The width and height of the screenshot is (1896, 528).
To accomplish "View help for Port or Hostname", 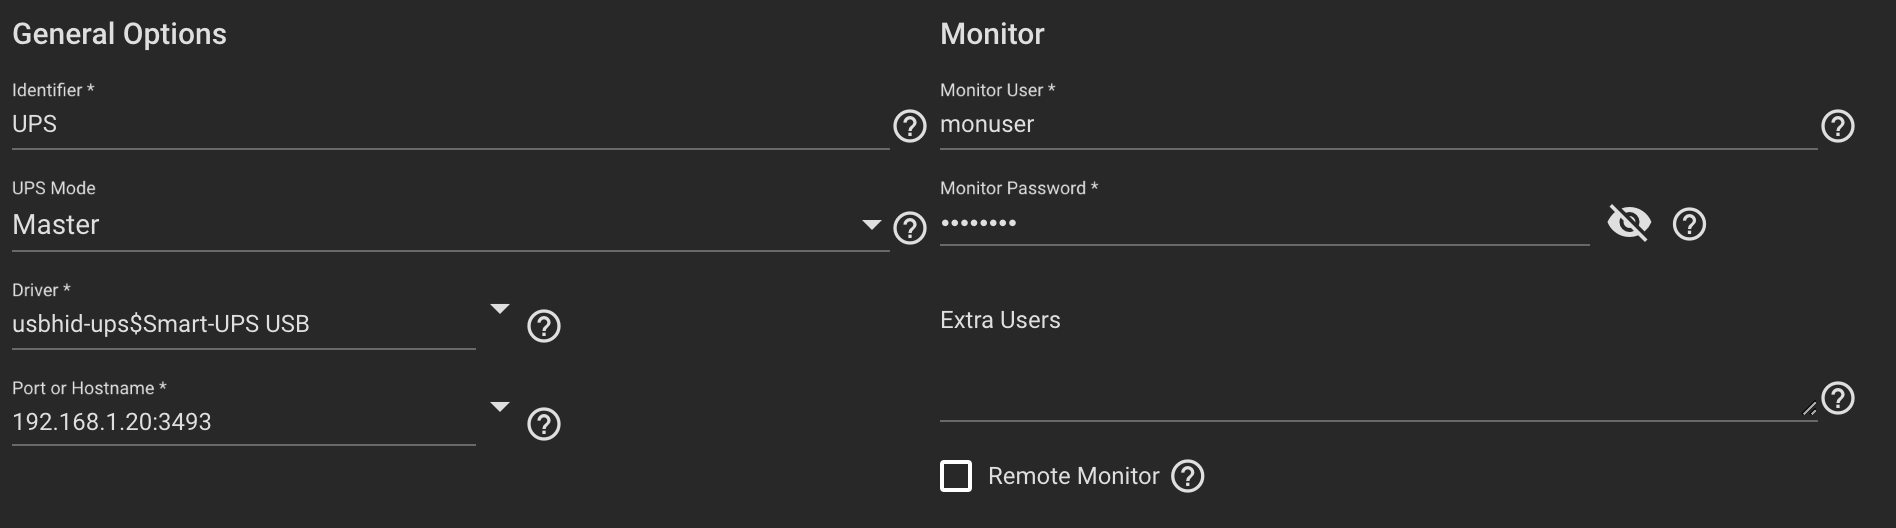I will [543, 424].
